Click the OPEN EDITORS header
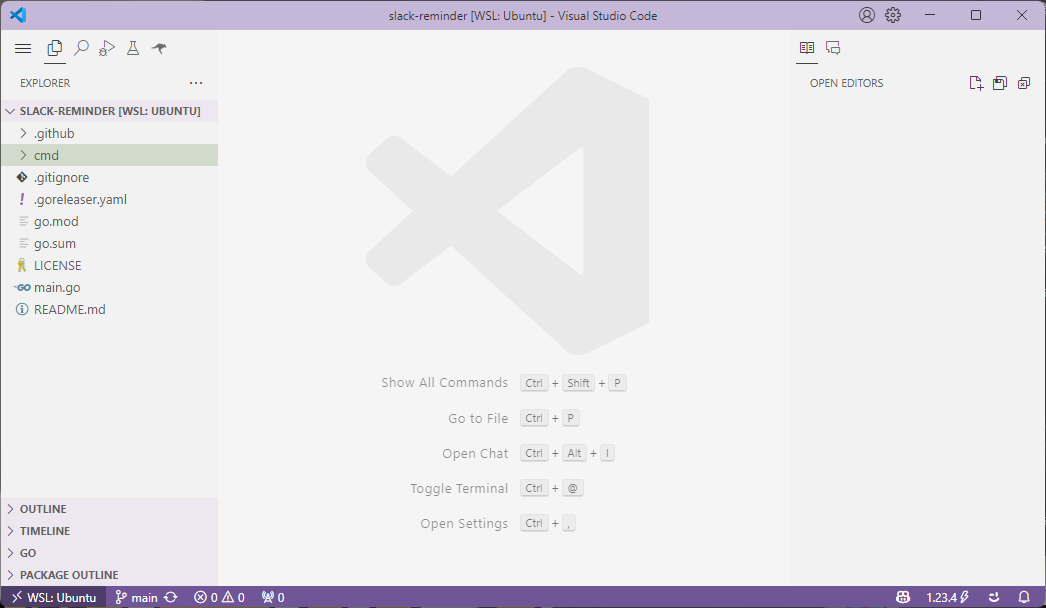Viewport: 1046px width, 608px height. pyautogui.click(x=847, y=83)
